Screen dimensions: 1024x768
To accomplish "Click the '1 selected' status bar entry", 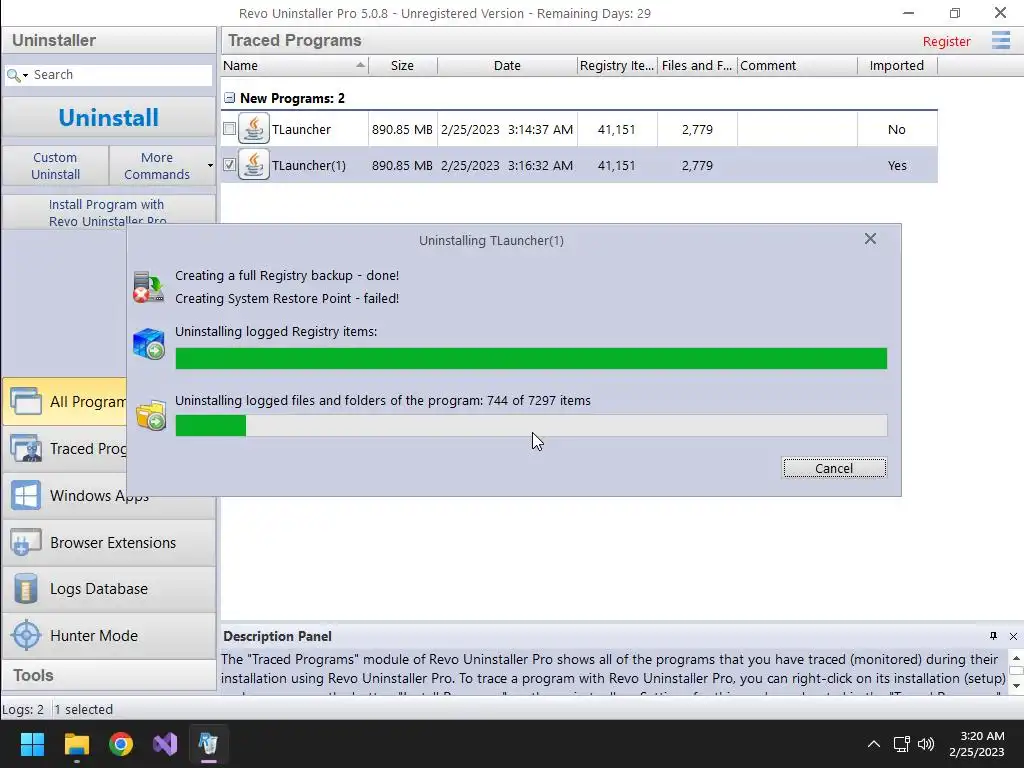I will [84, 709].
